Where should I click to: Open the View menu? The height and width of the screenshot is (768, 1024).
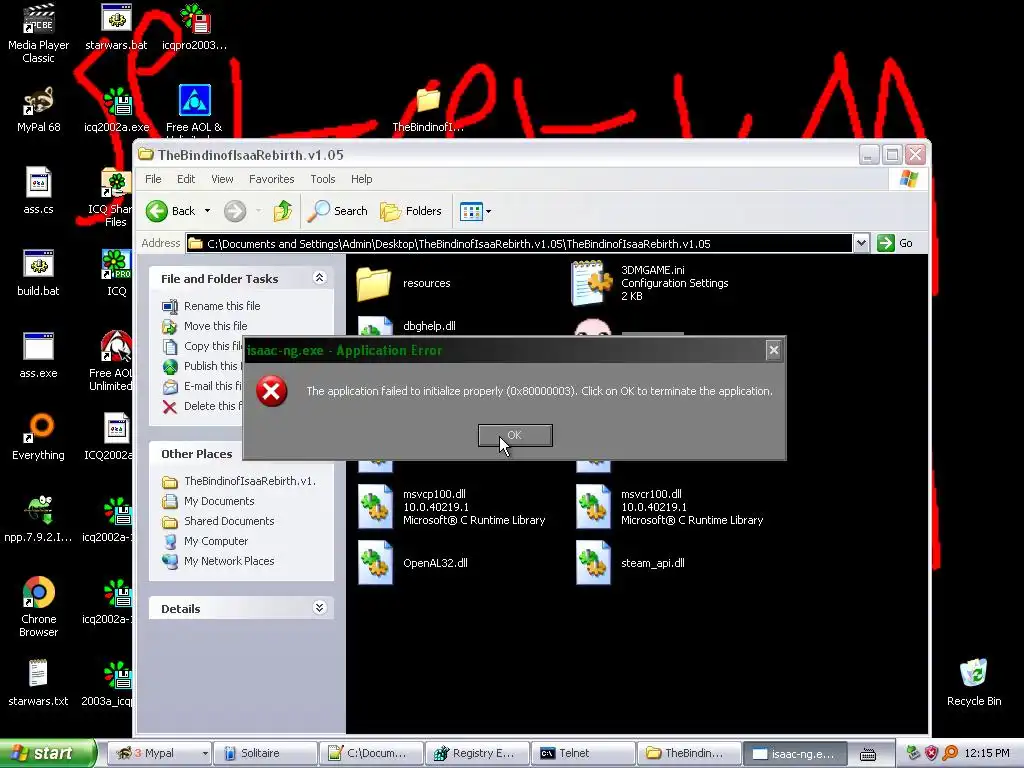pos(222,179)
